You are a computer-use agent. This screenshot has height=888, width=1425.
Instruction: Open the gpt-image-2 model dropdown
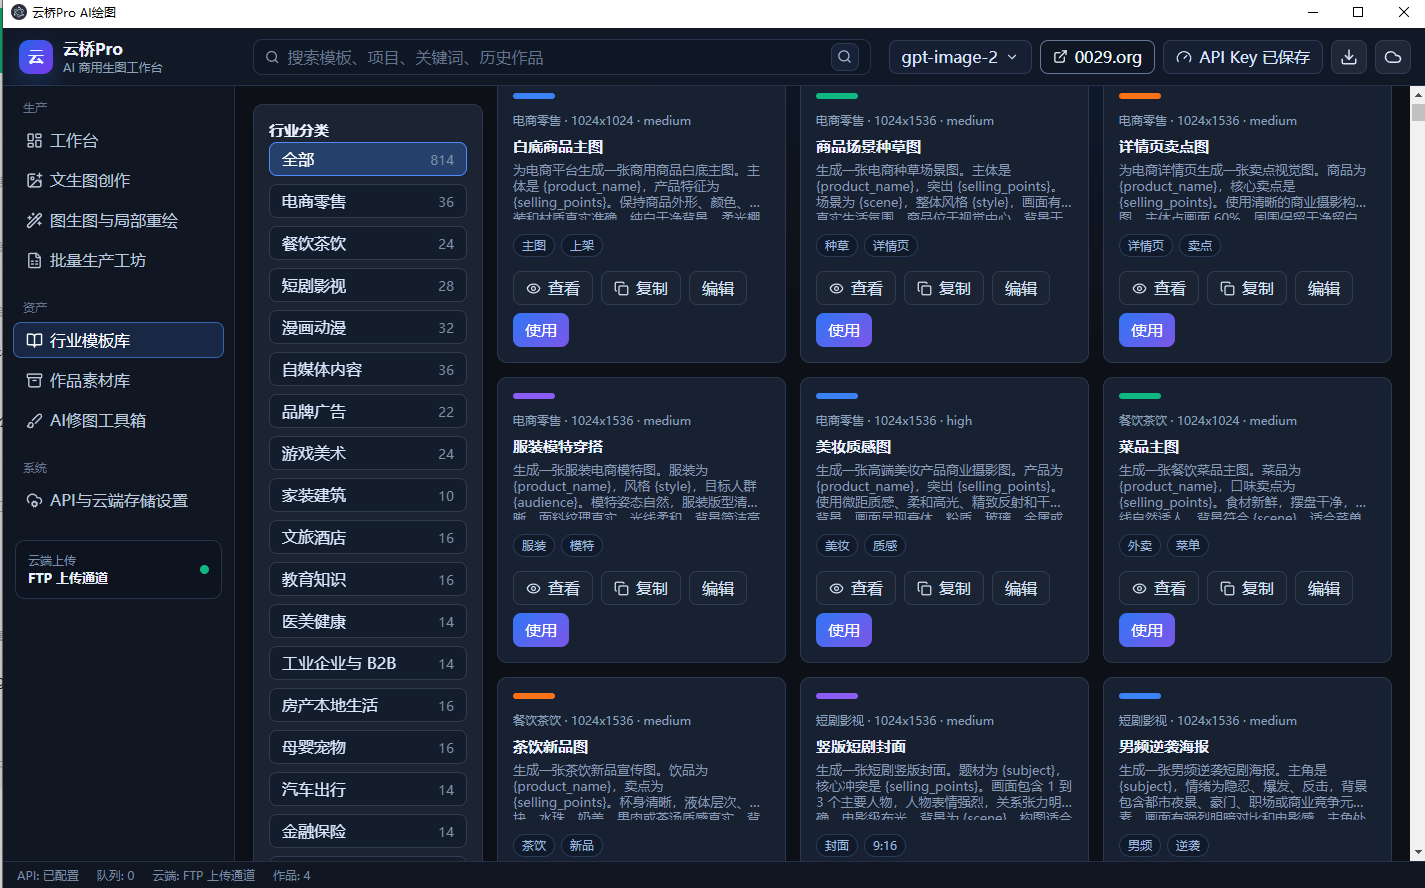coord(960,57)
